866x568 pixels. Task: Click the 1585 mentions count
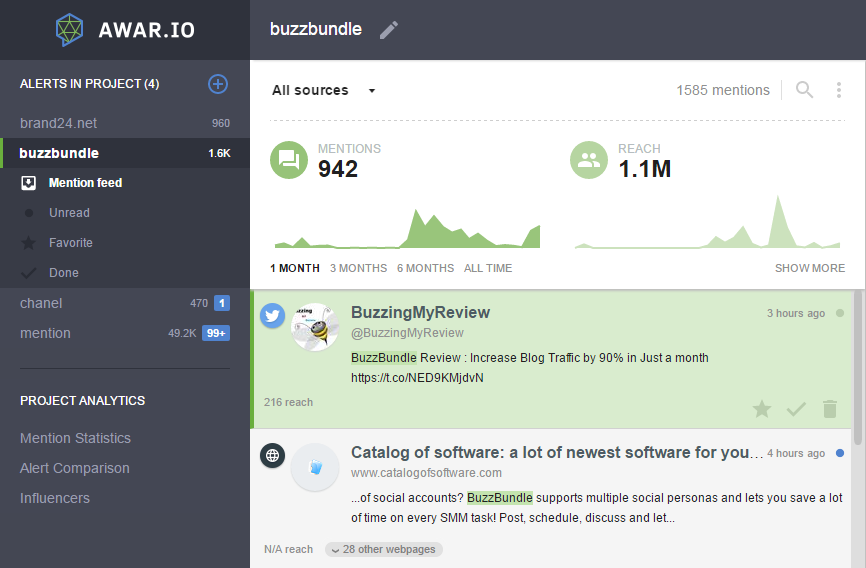[723, 90]
